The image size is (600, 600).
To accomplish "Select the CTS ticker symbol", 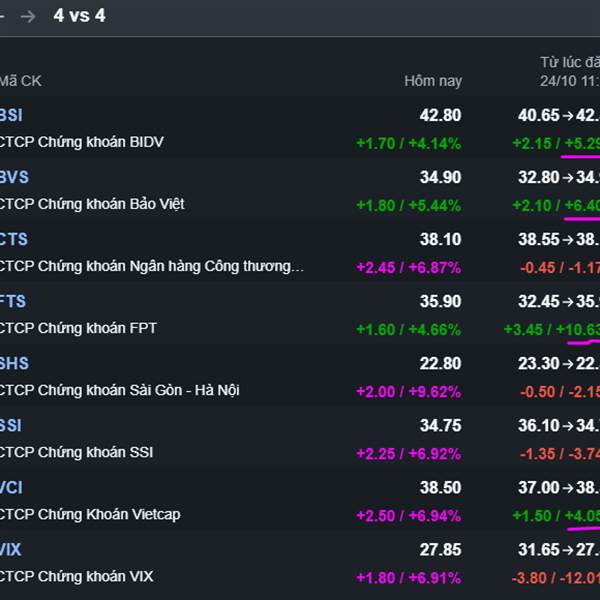I will click(x=14, y=239).
